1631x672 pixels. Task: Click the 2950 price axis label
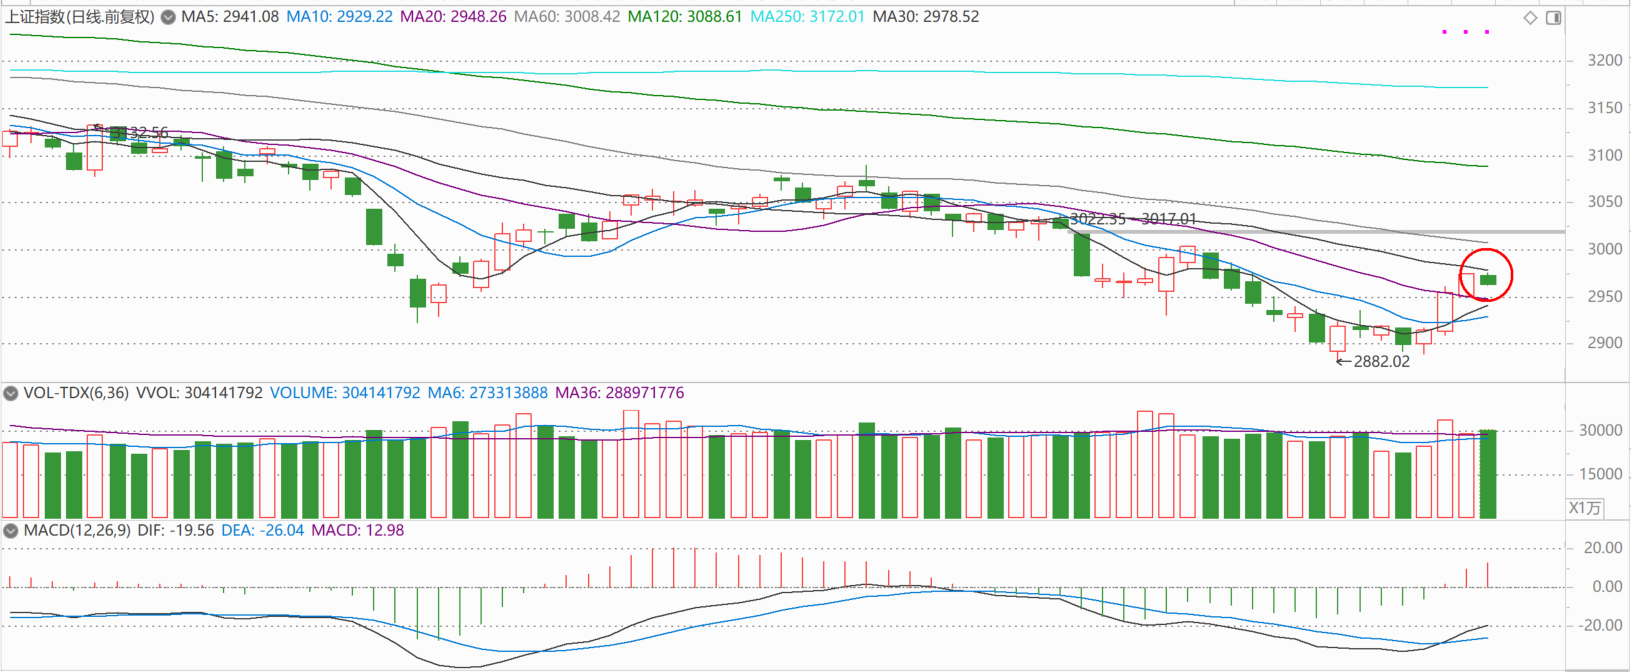point(1605,296)
